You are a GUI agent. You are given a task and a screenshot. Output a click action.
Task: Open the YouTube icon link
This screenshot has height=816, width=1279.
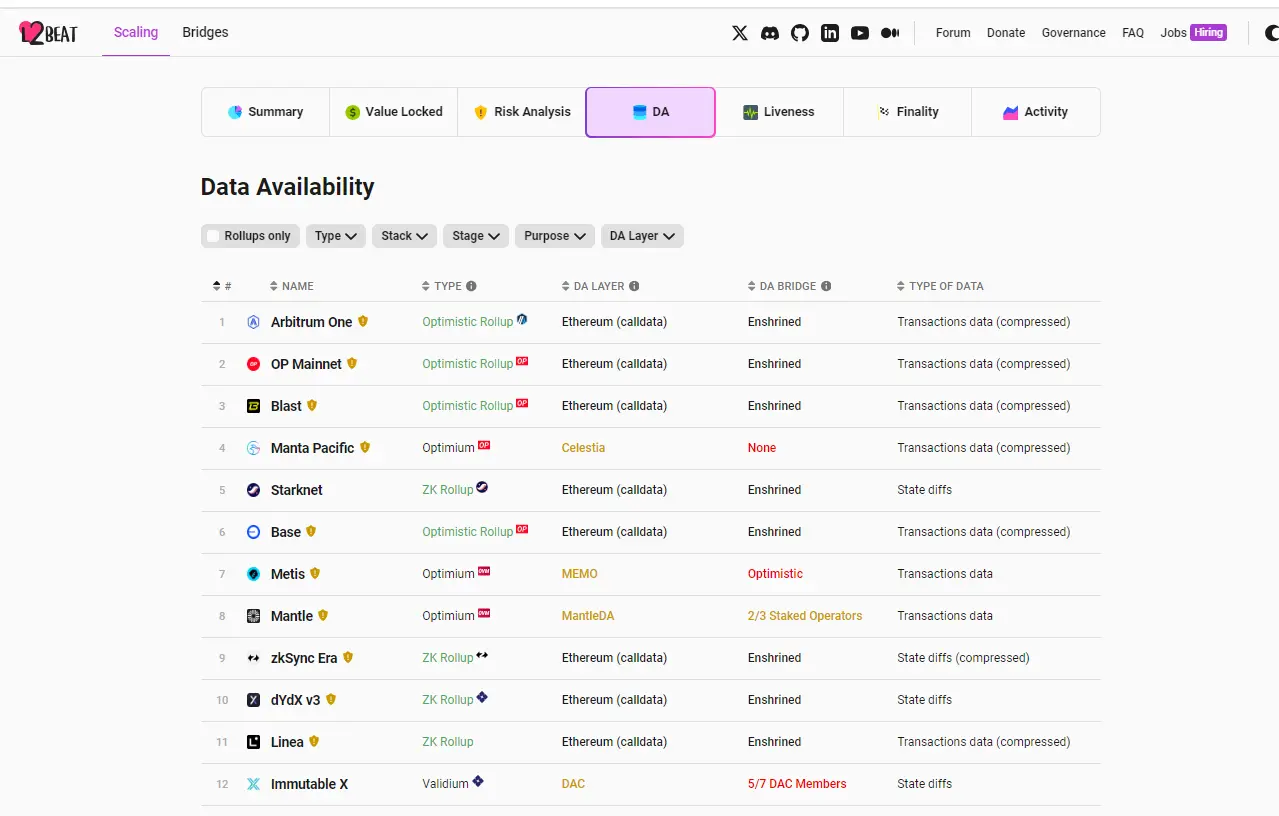click(x=860, y=33)
